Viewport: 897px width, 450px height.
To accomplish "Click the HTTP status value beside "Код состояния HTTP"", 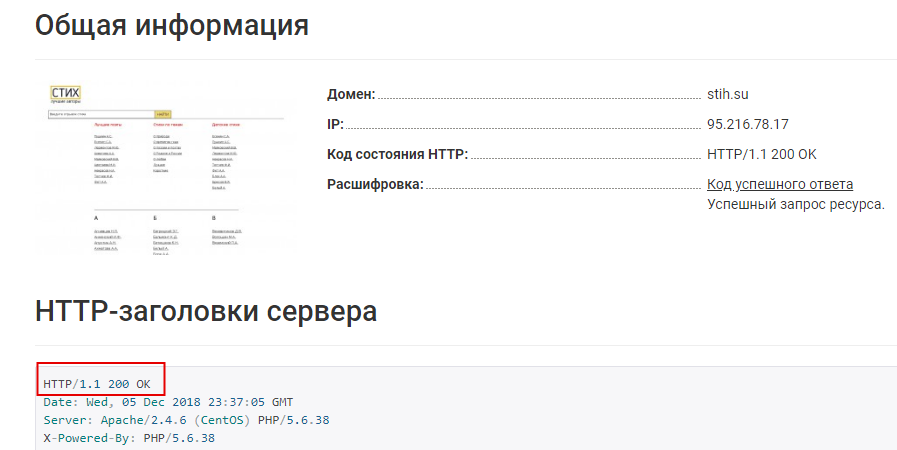I will [761, 154].
